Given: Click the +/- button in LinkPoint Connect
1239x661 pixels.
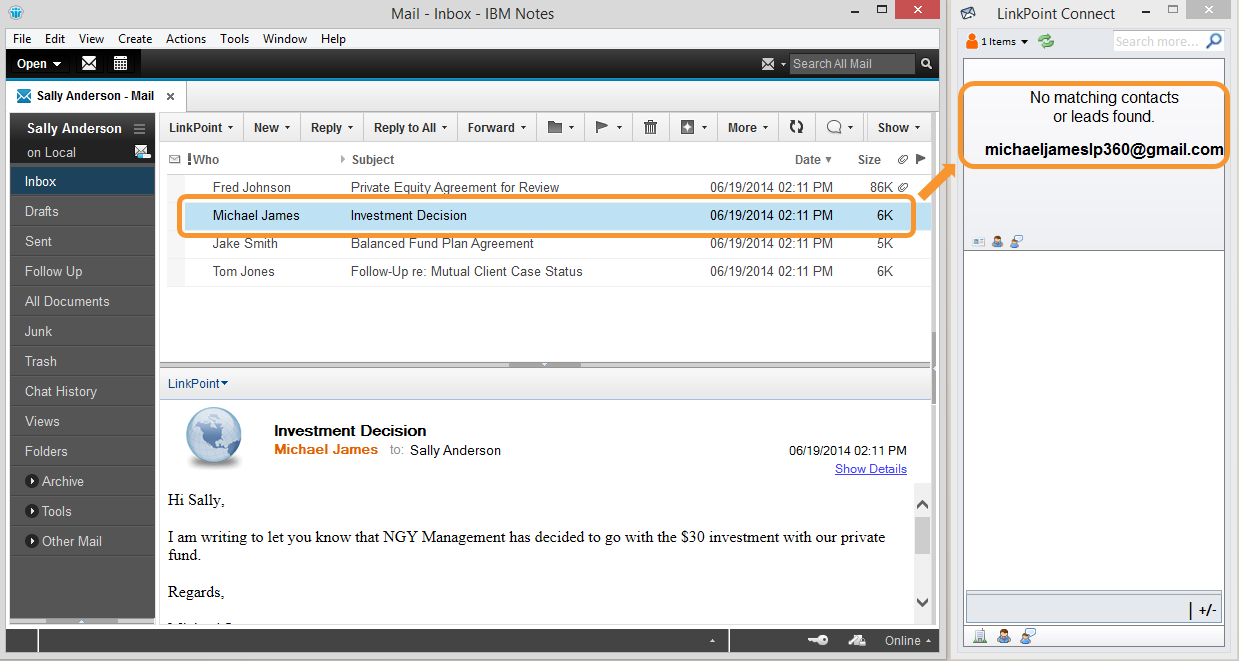Looking at the screenshot, I should pos(1207,610).
